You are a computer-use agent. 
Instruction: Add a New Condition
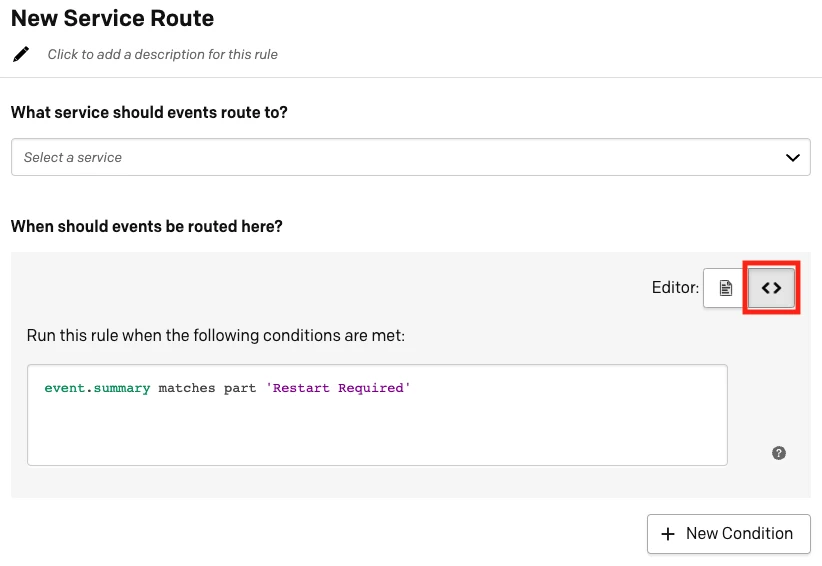click(x=729, y=534)
